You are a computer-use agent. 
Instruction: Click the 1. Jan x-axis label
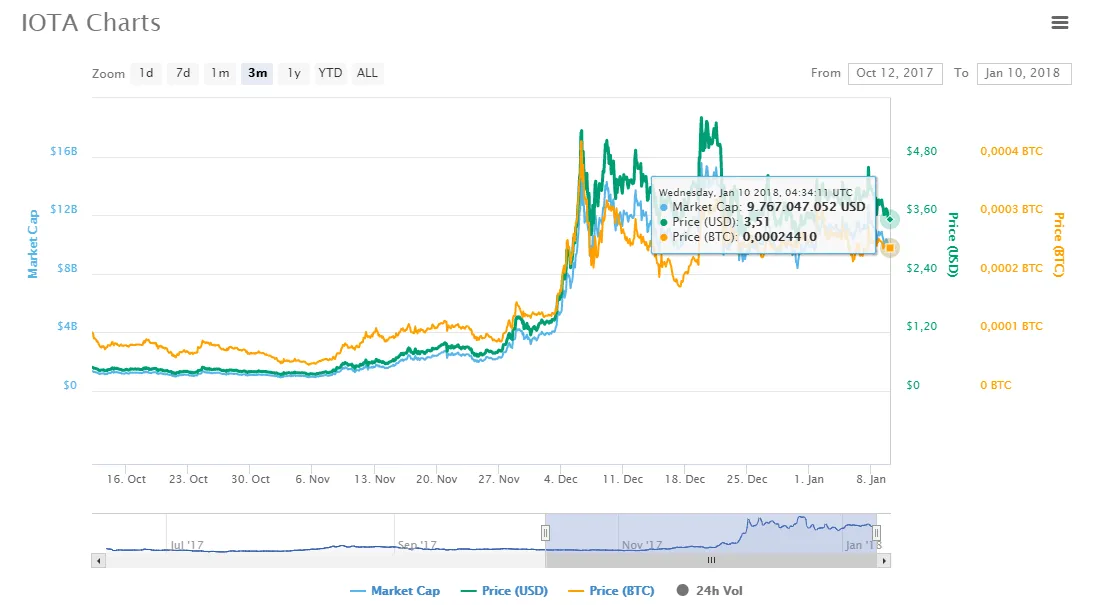(x=809, y=479)
